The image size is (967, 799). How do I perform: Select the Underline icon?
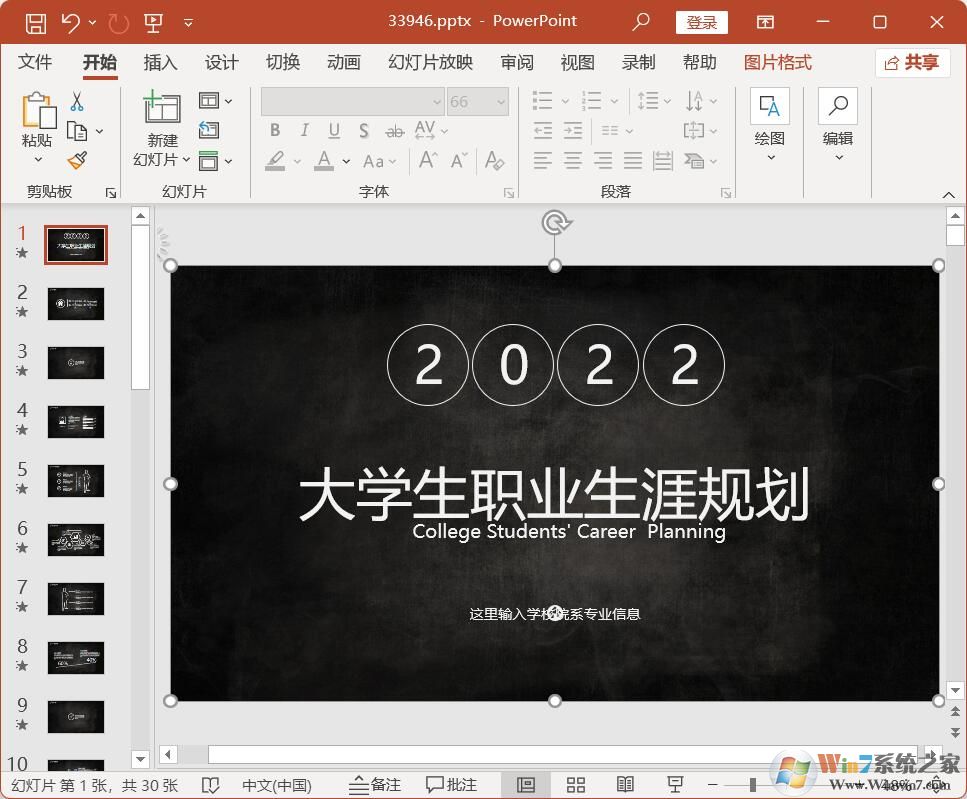pos(333,130)
